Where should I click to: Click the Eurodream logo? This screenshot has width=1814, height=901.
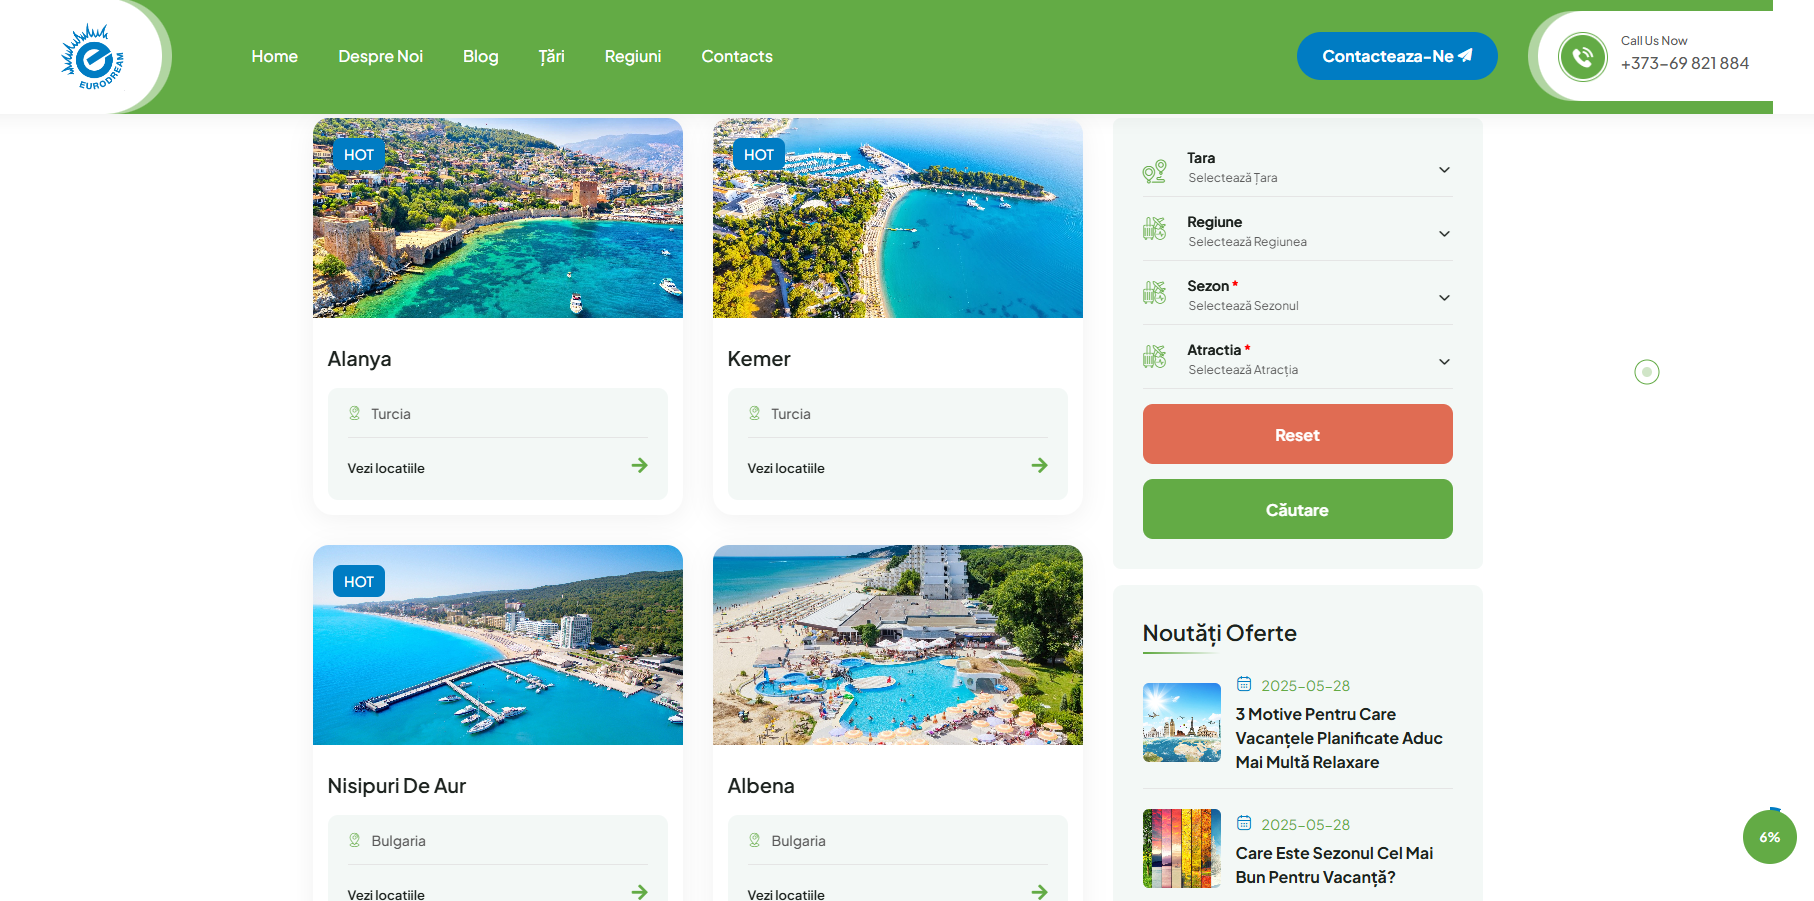click(x=92, y=57)
